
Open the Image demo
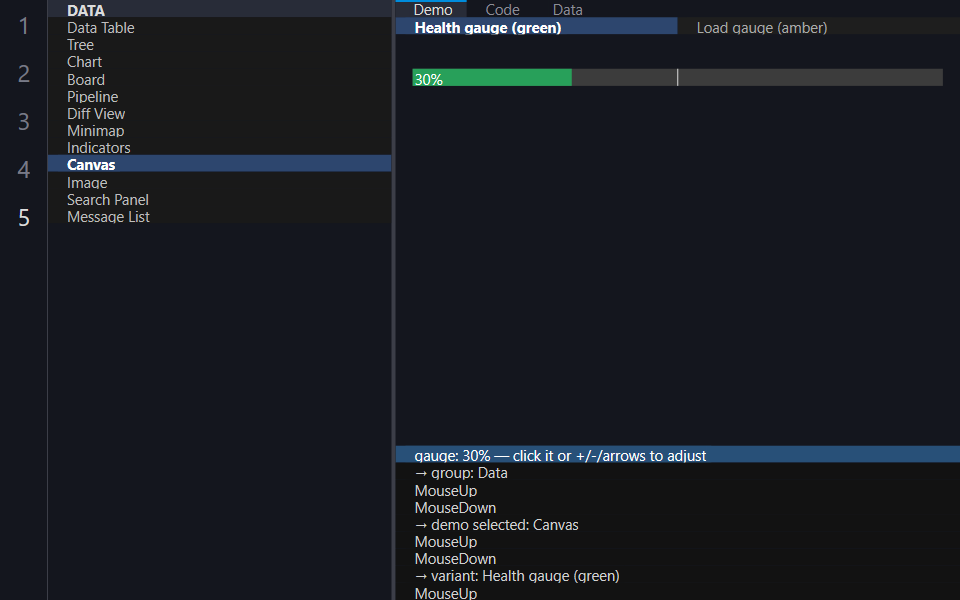pos(219,182)
